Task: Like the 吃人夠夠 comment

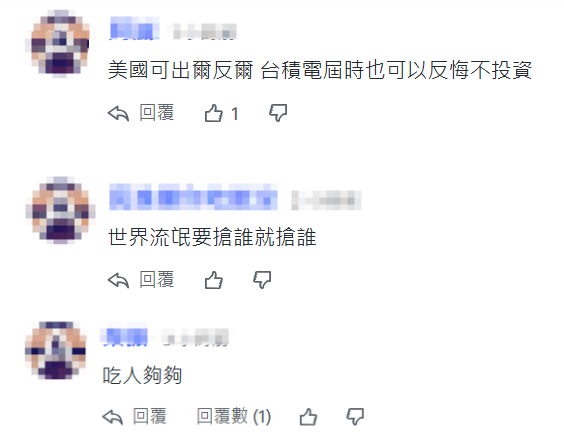Action: pos(308,417)
